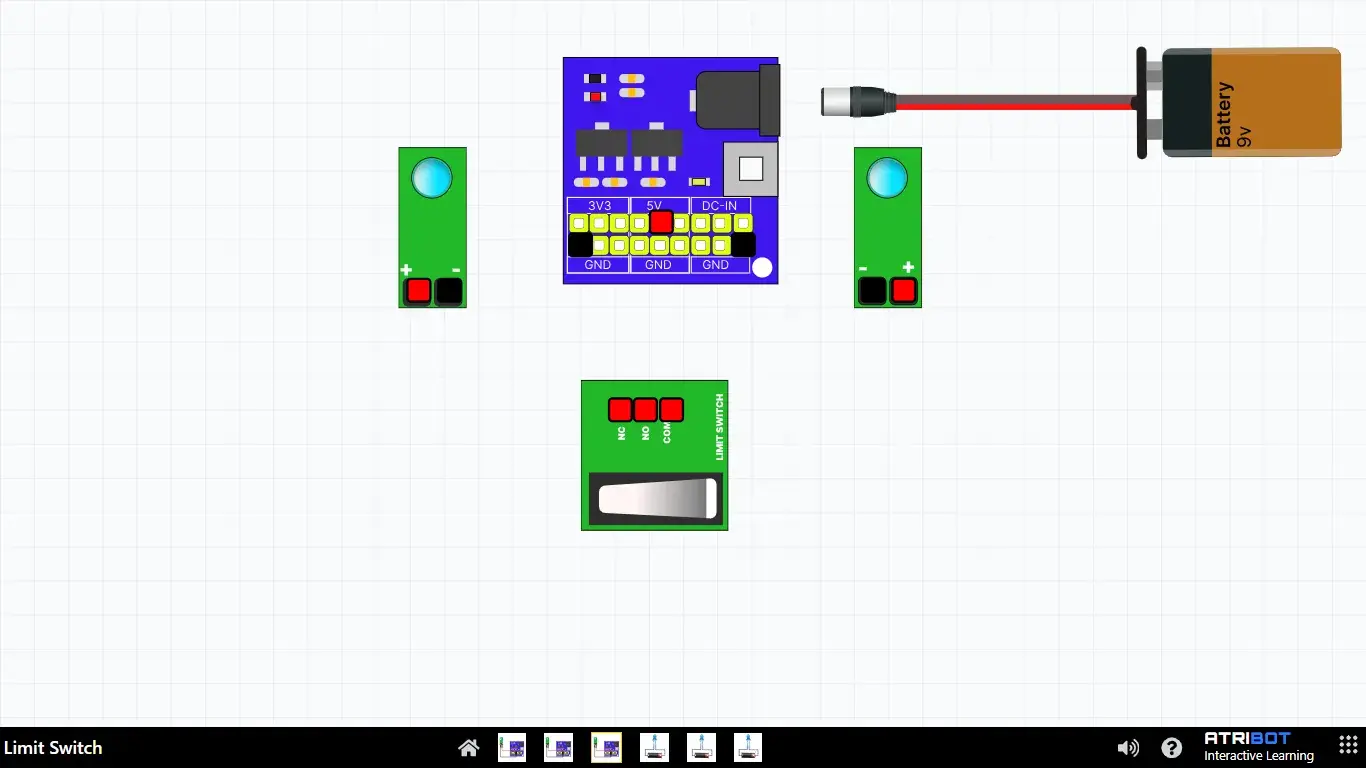Select the black GND pin under 3V3
This screenshot has height=768, width=1366.
580,245
